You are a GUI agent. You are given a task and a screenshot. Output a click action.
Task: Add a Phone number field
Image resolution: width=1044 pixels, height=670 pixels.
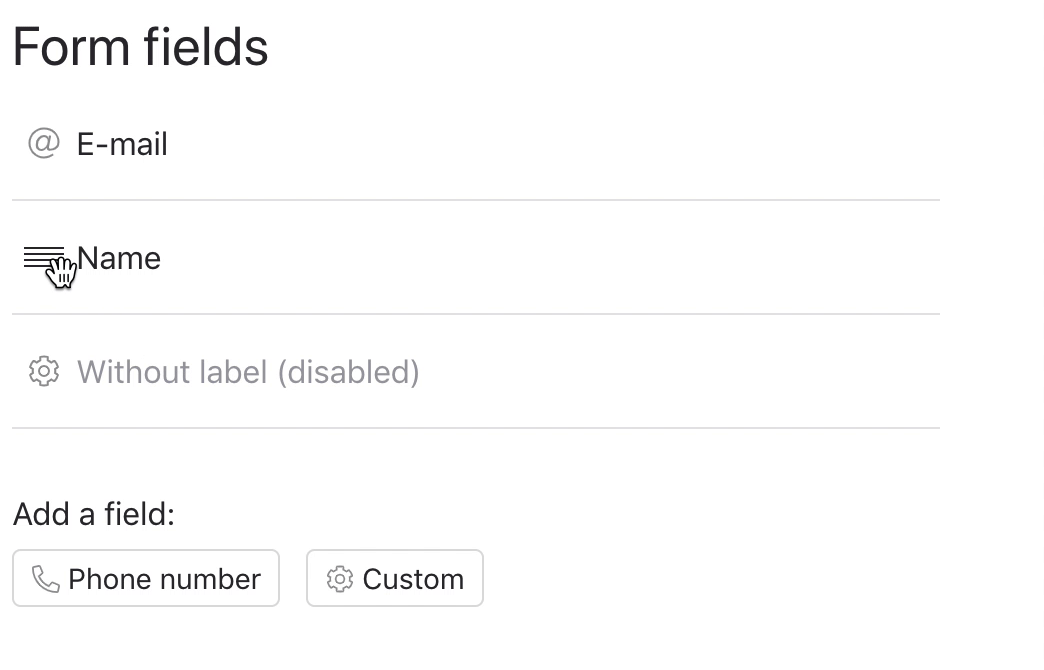click(x=146, y=578)
